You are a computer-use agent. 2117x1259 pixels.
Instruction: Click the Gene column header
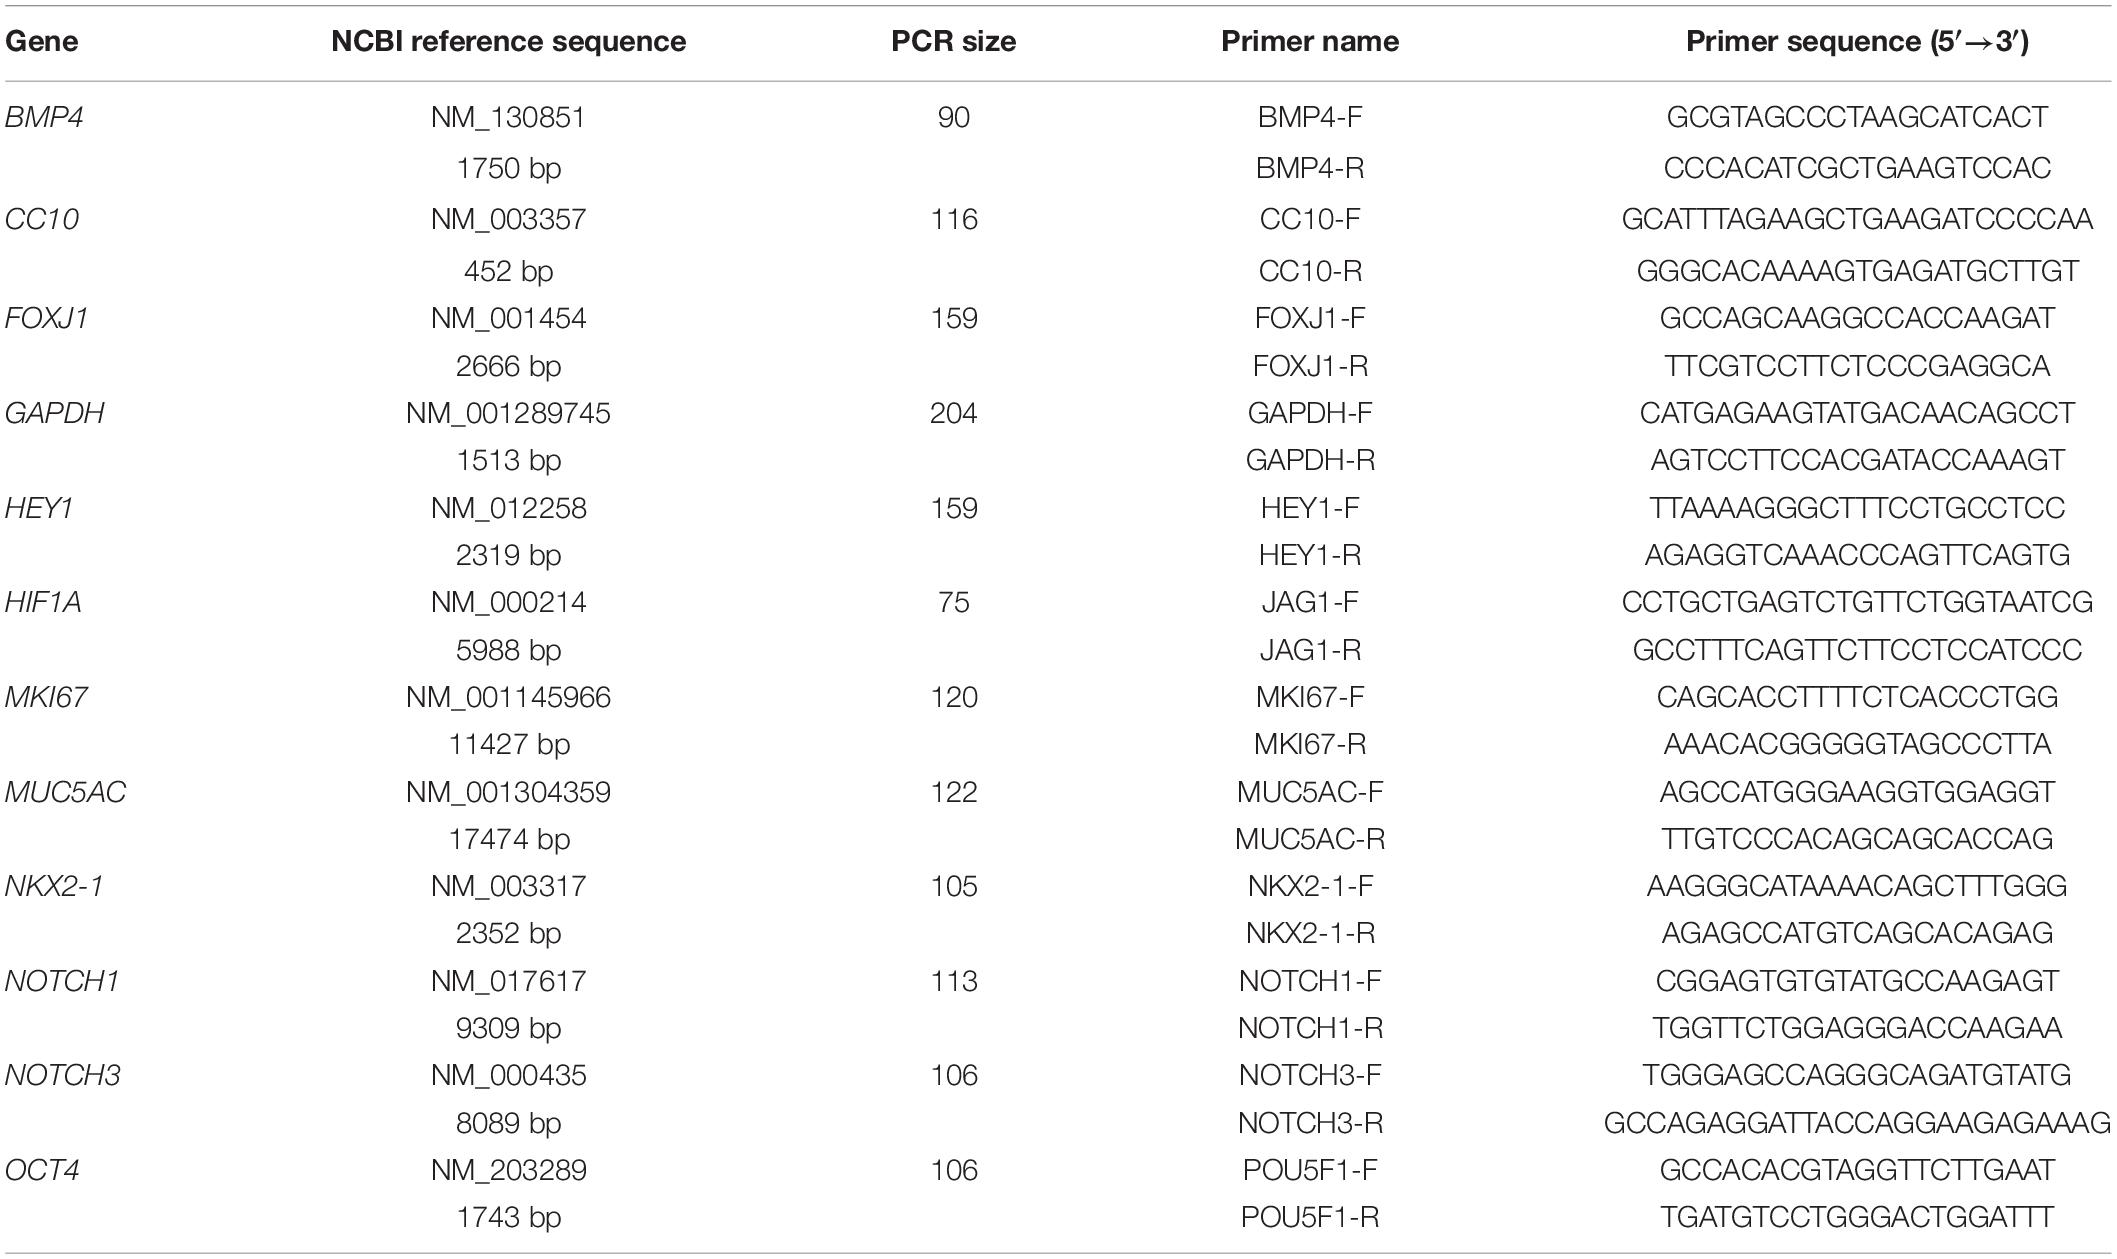[x=41, y=41]
